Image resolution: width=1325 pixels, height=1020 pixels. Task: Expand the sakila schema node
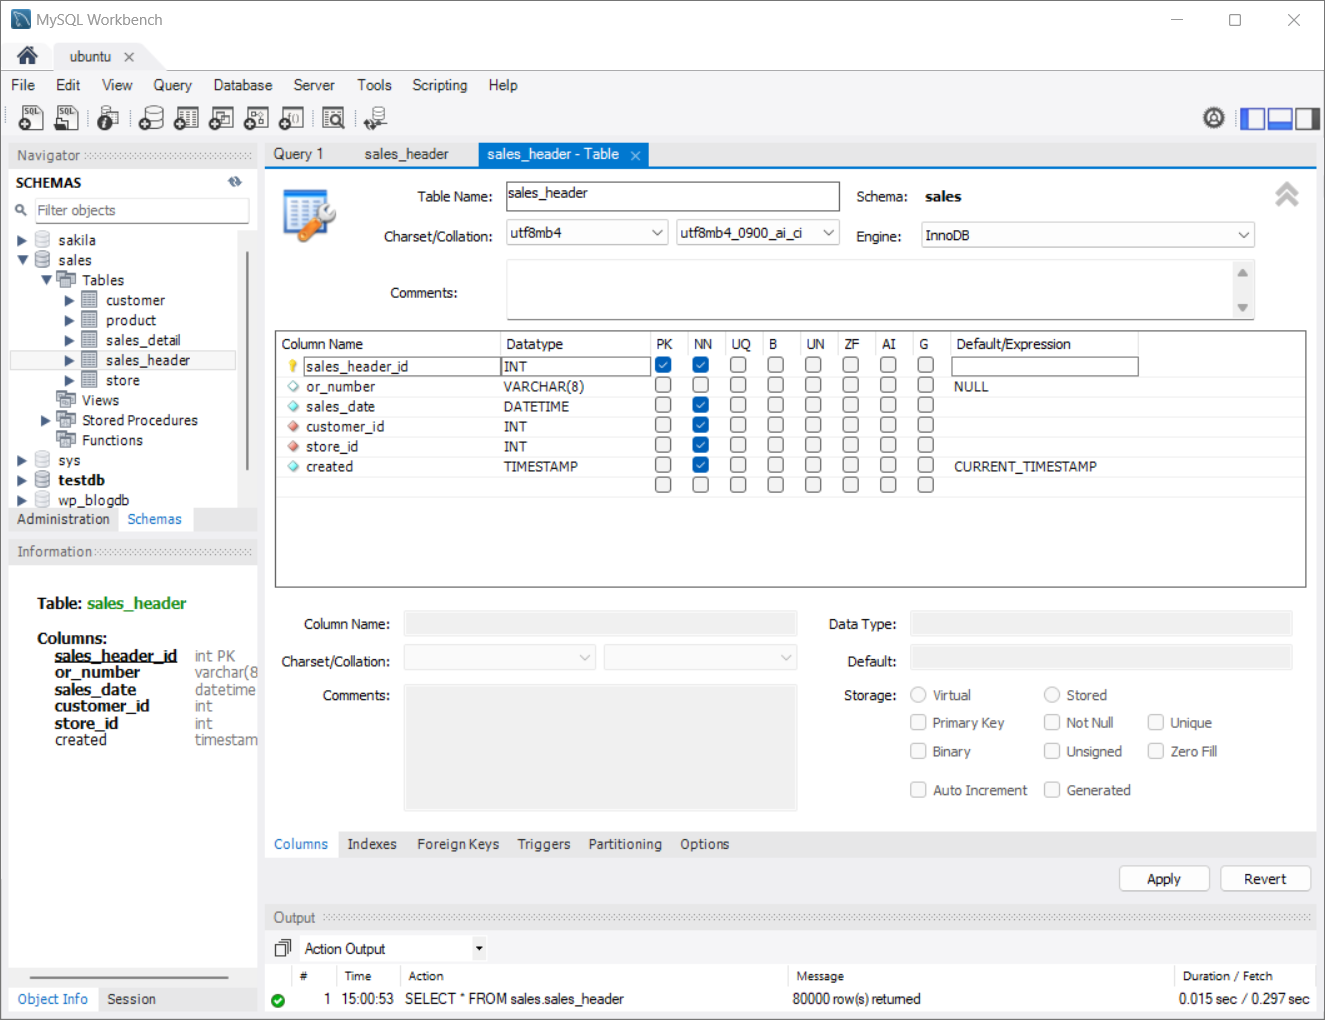point(22,240)
